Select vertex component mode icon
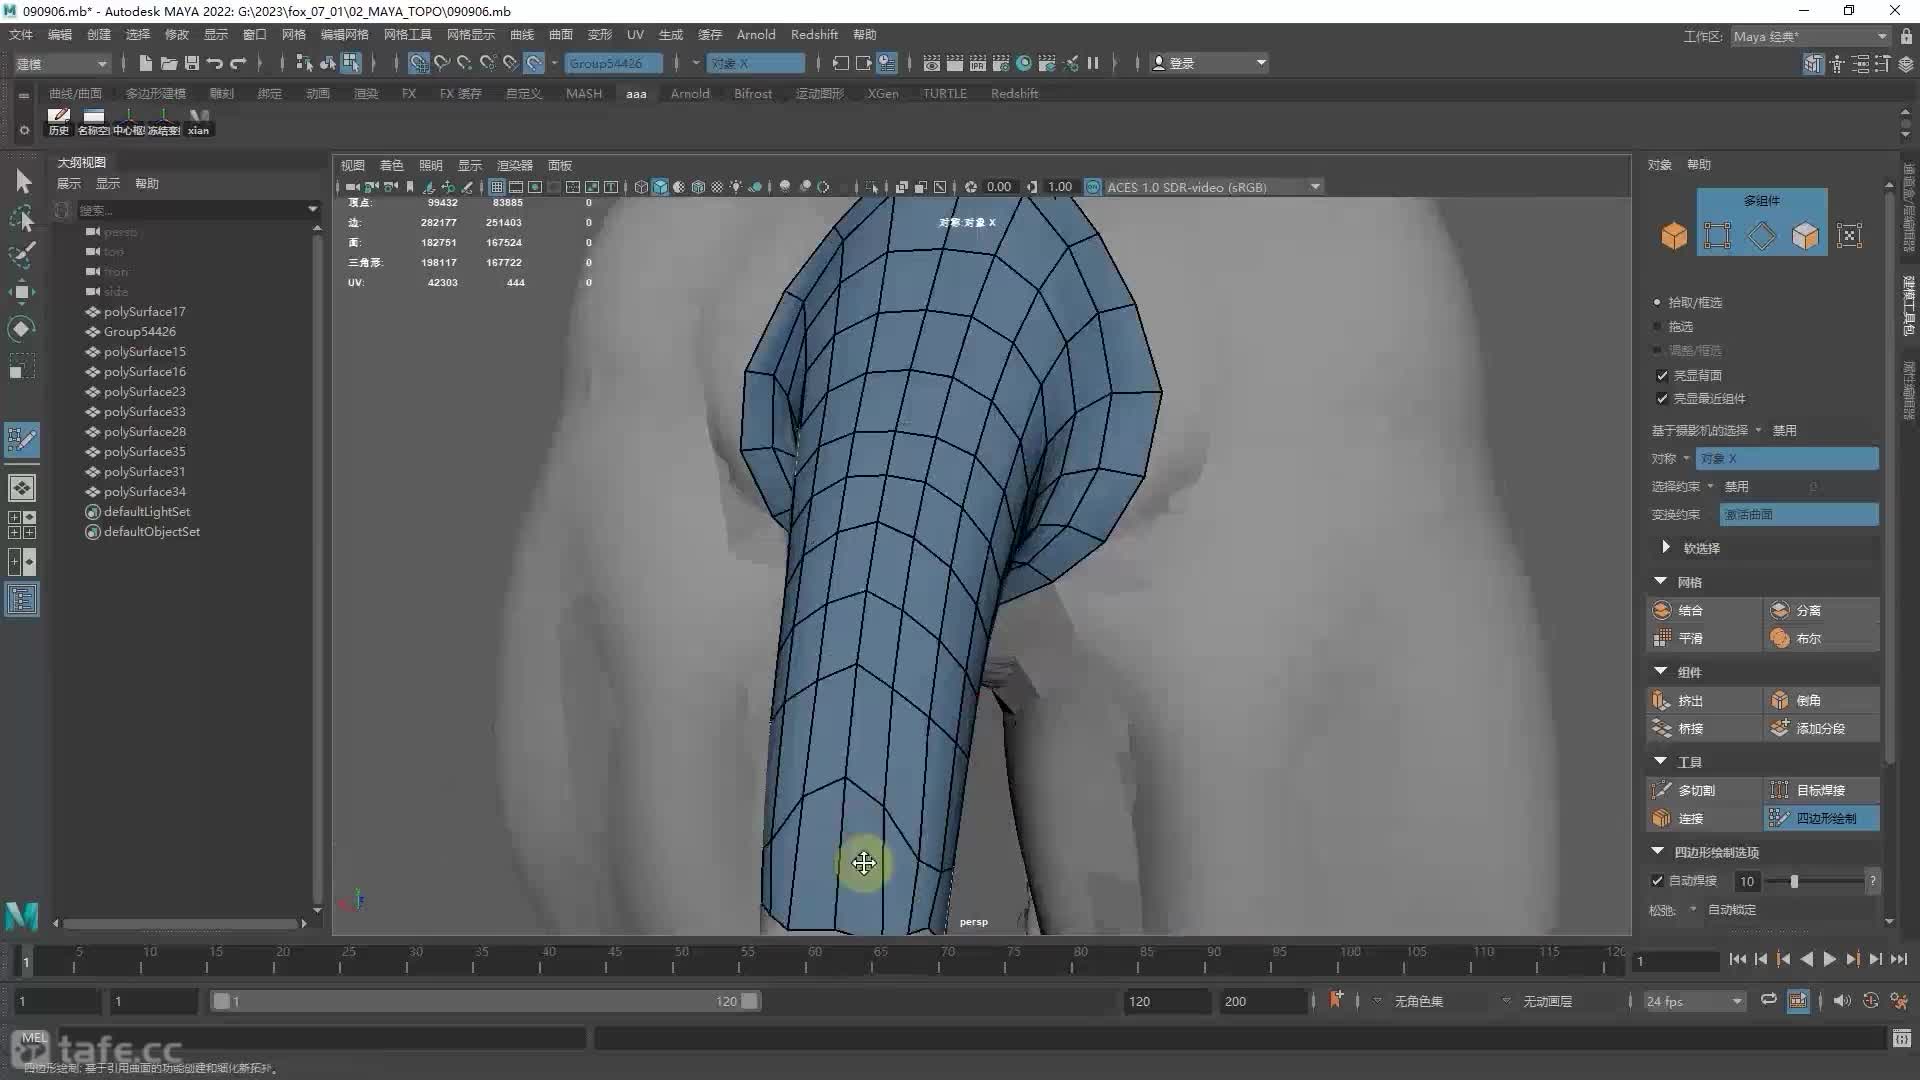The height and width of the screenshot is (1080, 1920). pos(1718,236)
